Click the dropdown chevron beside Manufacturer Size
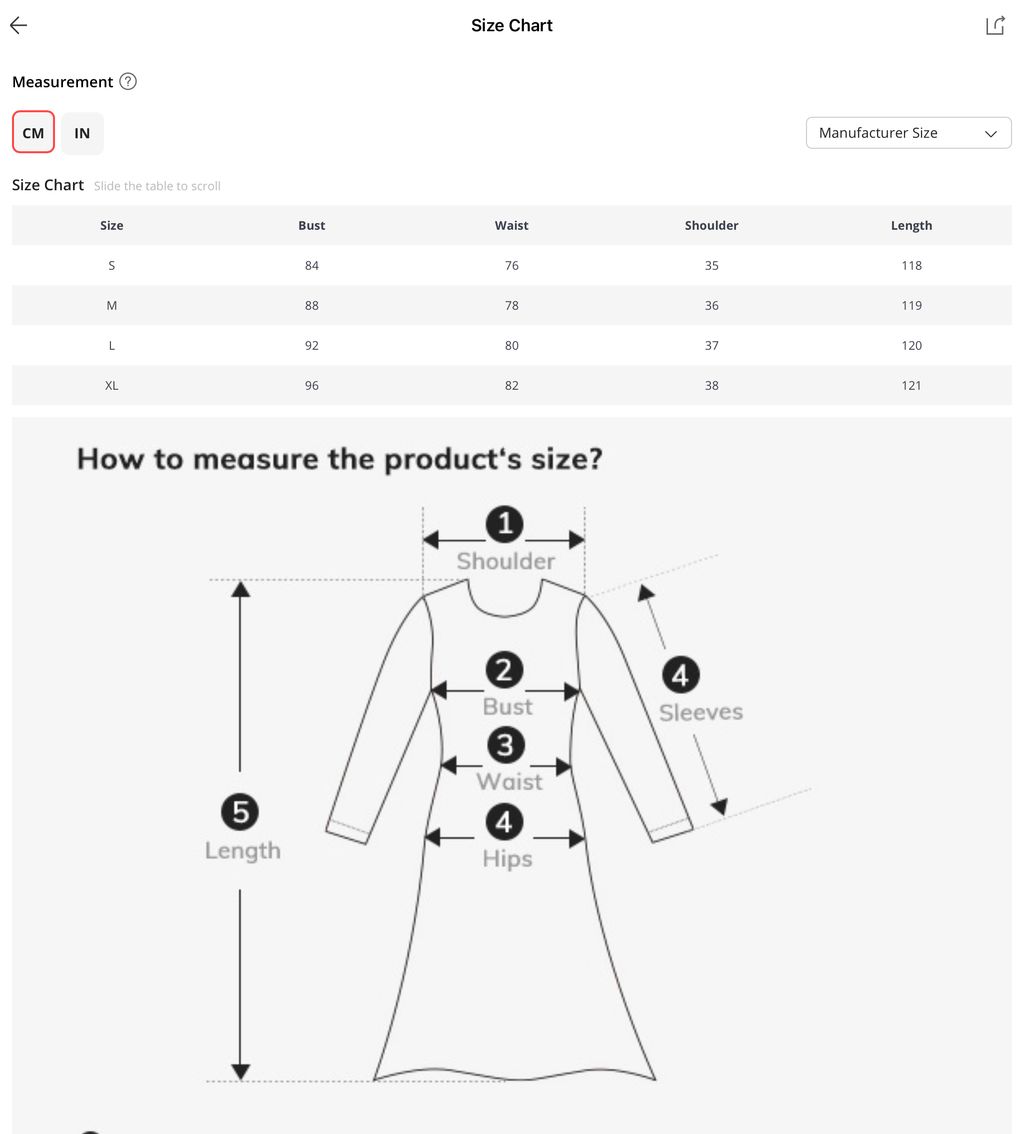1024x1134 pixels. pos(991,134)
